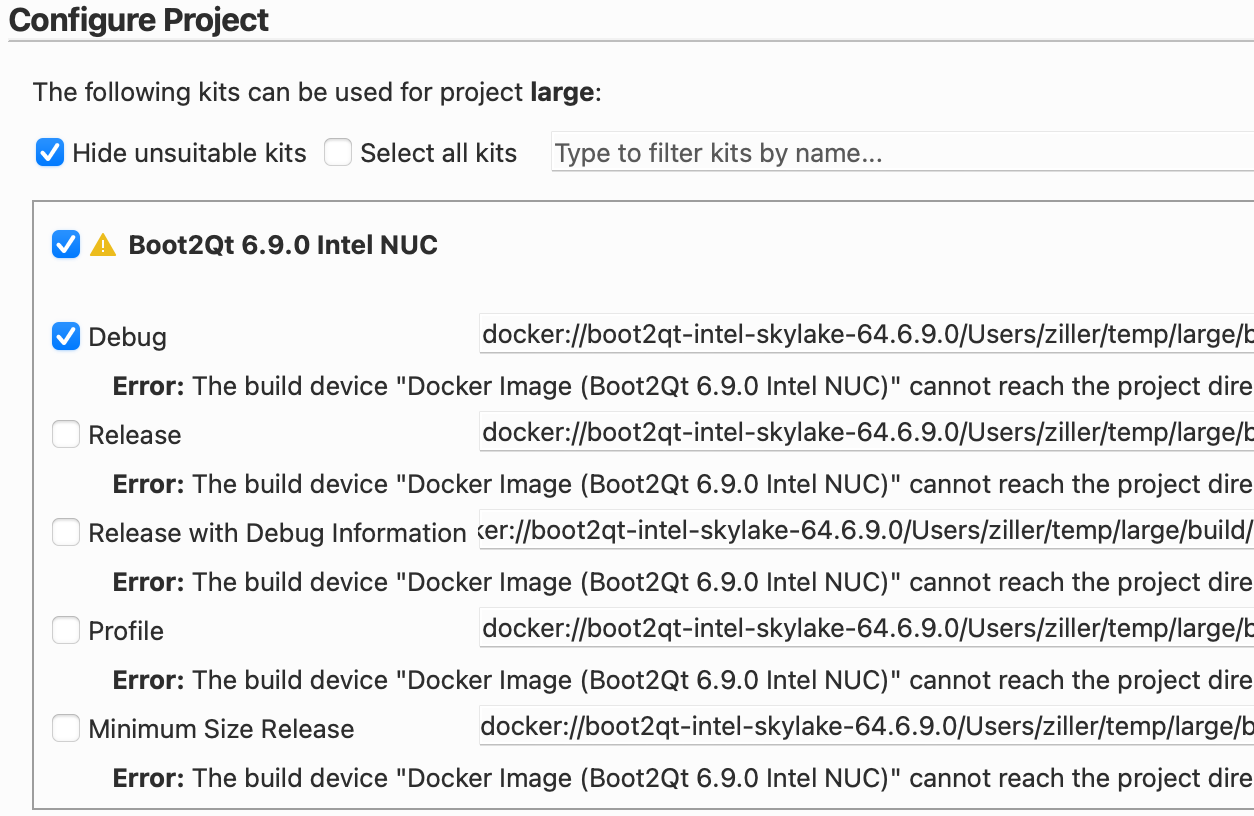The image size is (1254, 816).
Task: Click the Profile build directory path field
Action: (866, 629)
